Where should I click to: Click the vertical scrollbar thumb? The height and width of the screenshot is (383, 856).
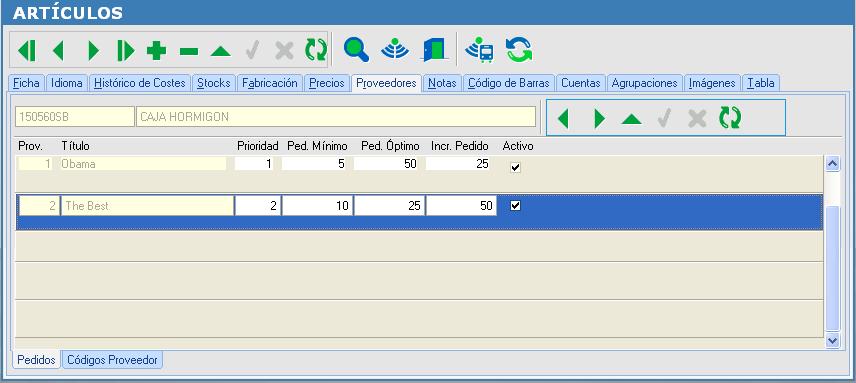(833, 268)
